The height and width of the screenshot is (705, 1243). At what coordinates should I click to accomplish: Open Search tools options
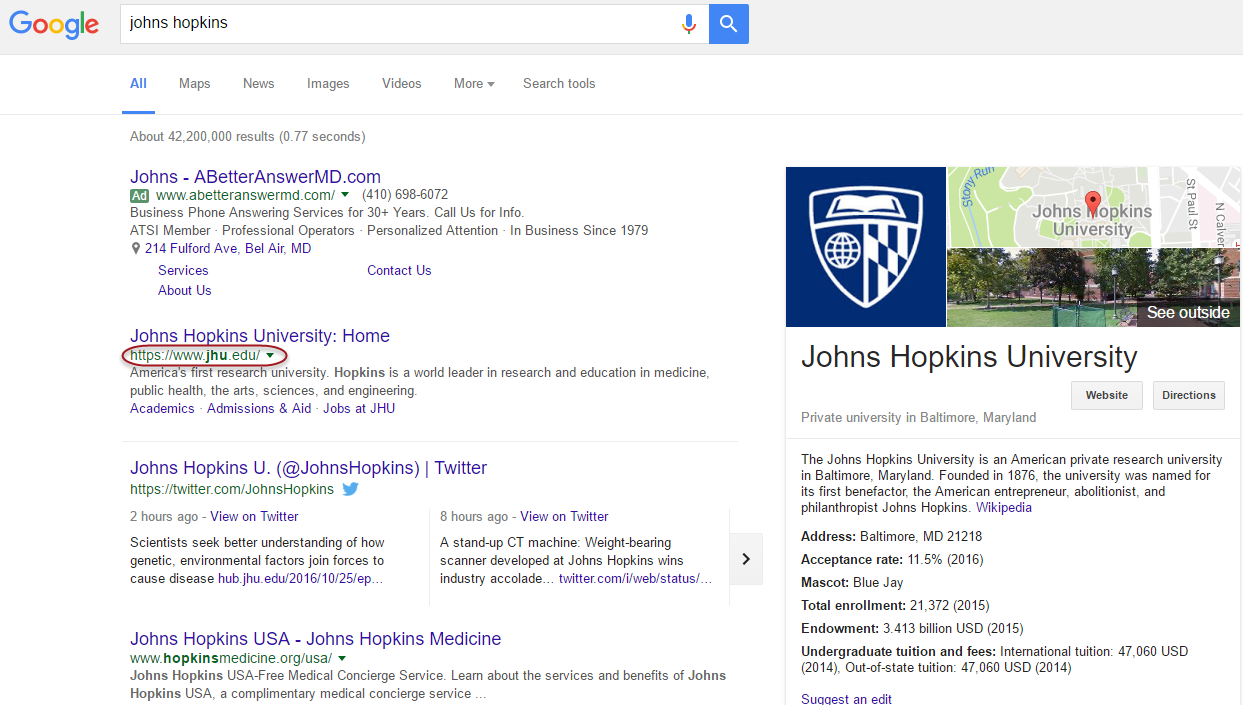(x=559, y=84)
